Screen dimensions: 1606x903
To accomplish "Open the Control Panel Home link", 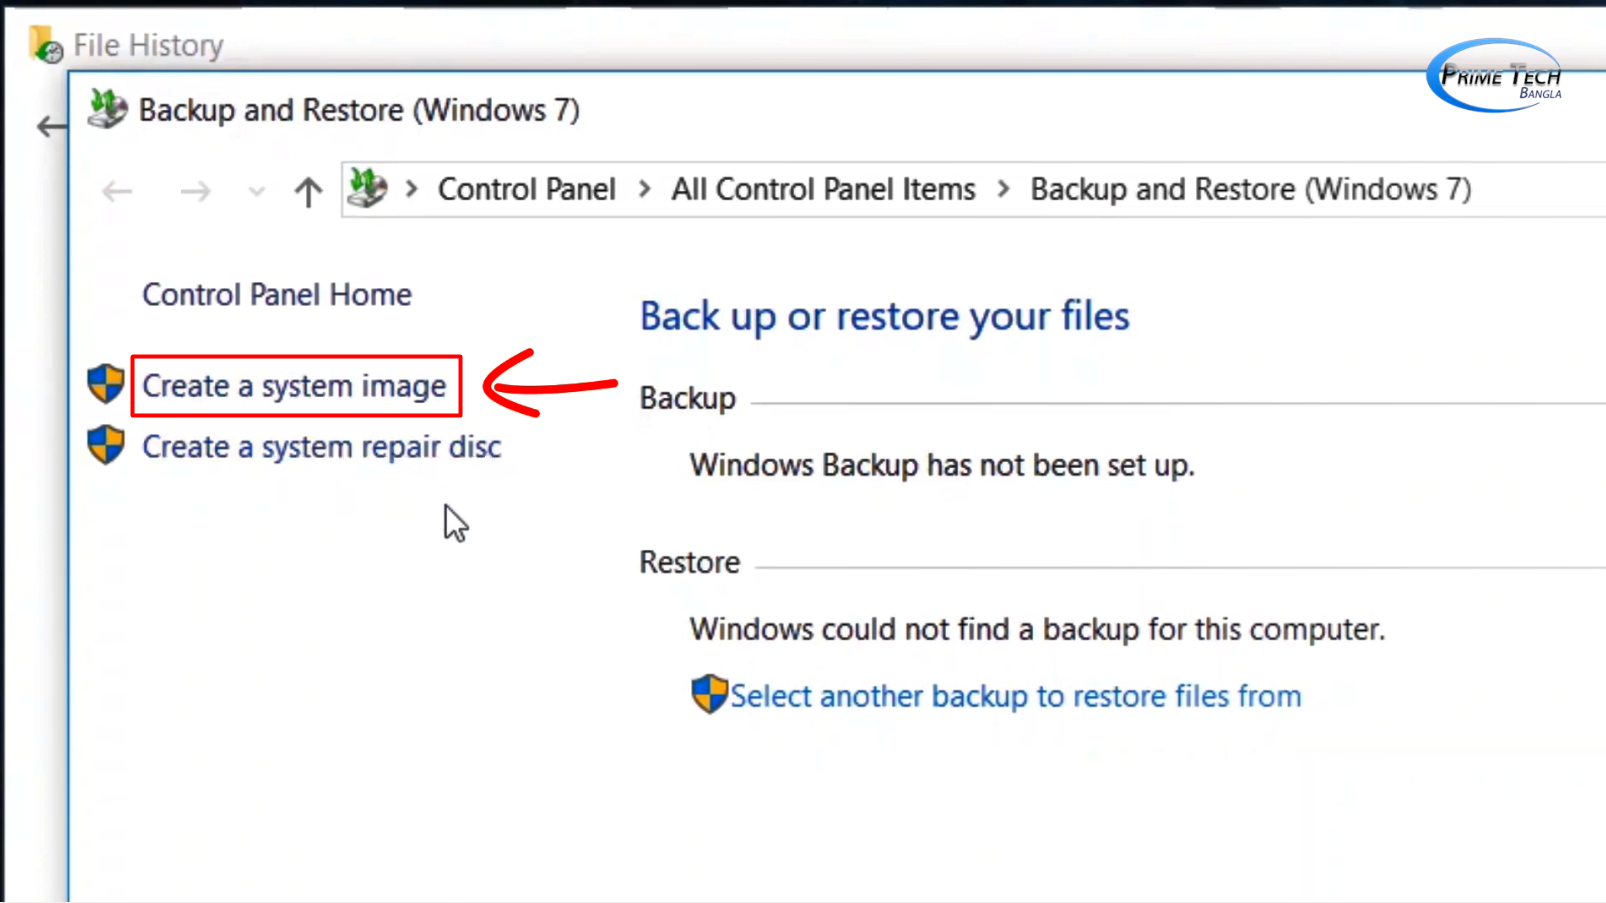I will click(277, 295).
